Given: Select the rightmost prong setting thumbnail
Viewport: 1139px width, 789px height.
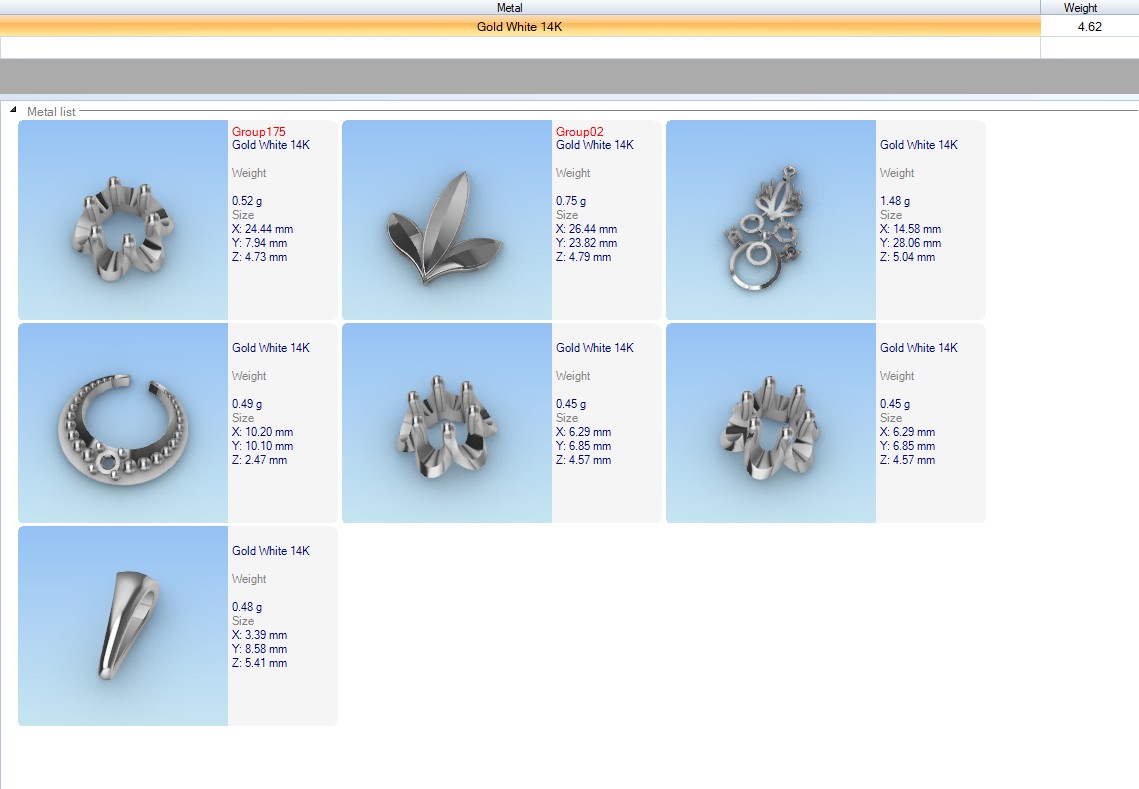Looking at the screenshot, I should click(x=771, y=423).
